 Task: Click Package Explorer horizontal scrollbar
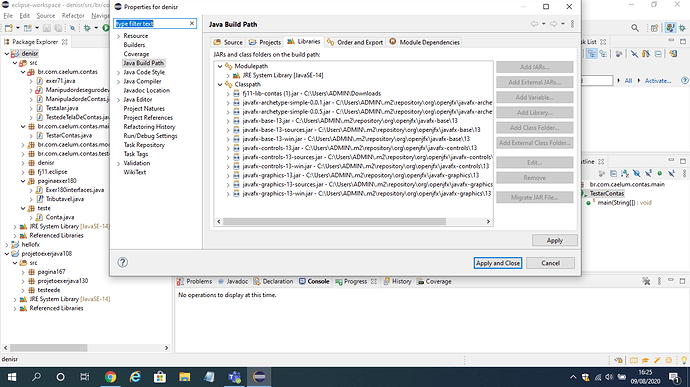pos(48,348)
